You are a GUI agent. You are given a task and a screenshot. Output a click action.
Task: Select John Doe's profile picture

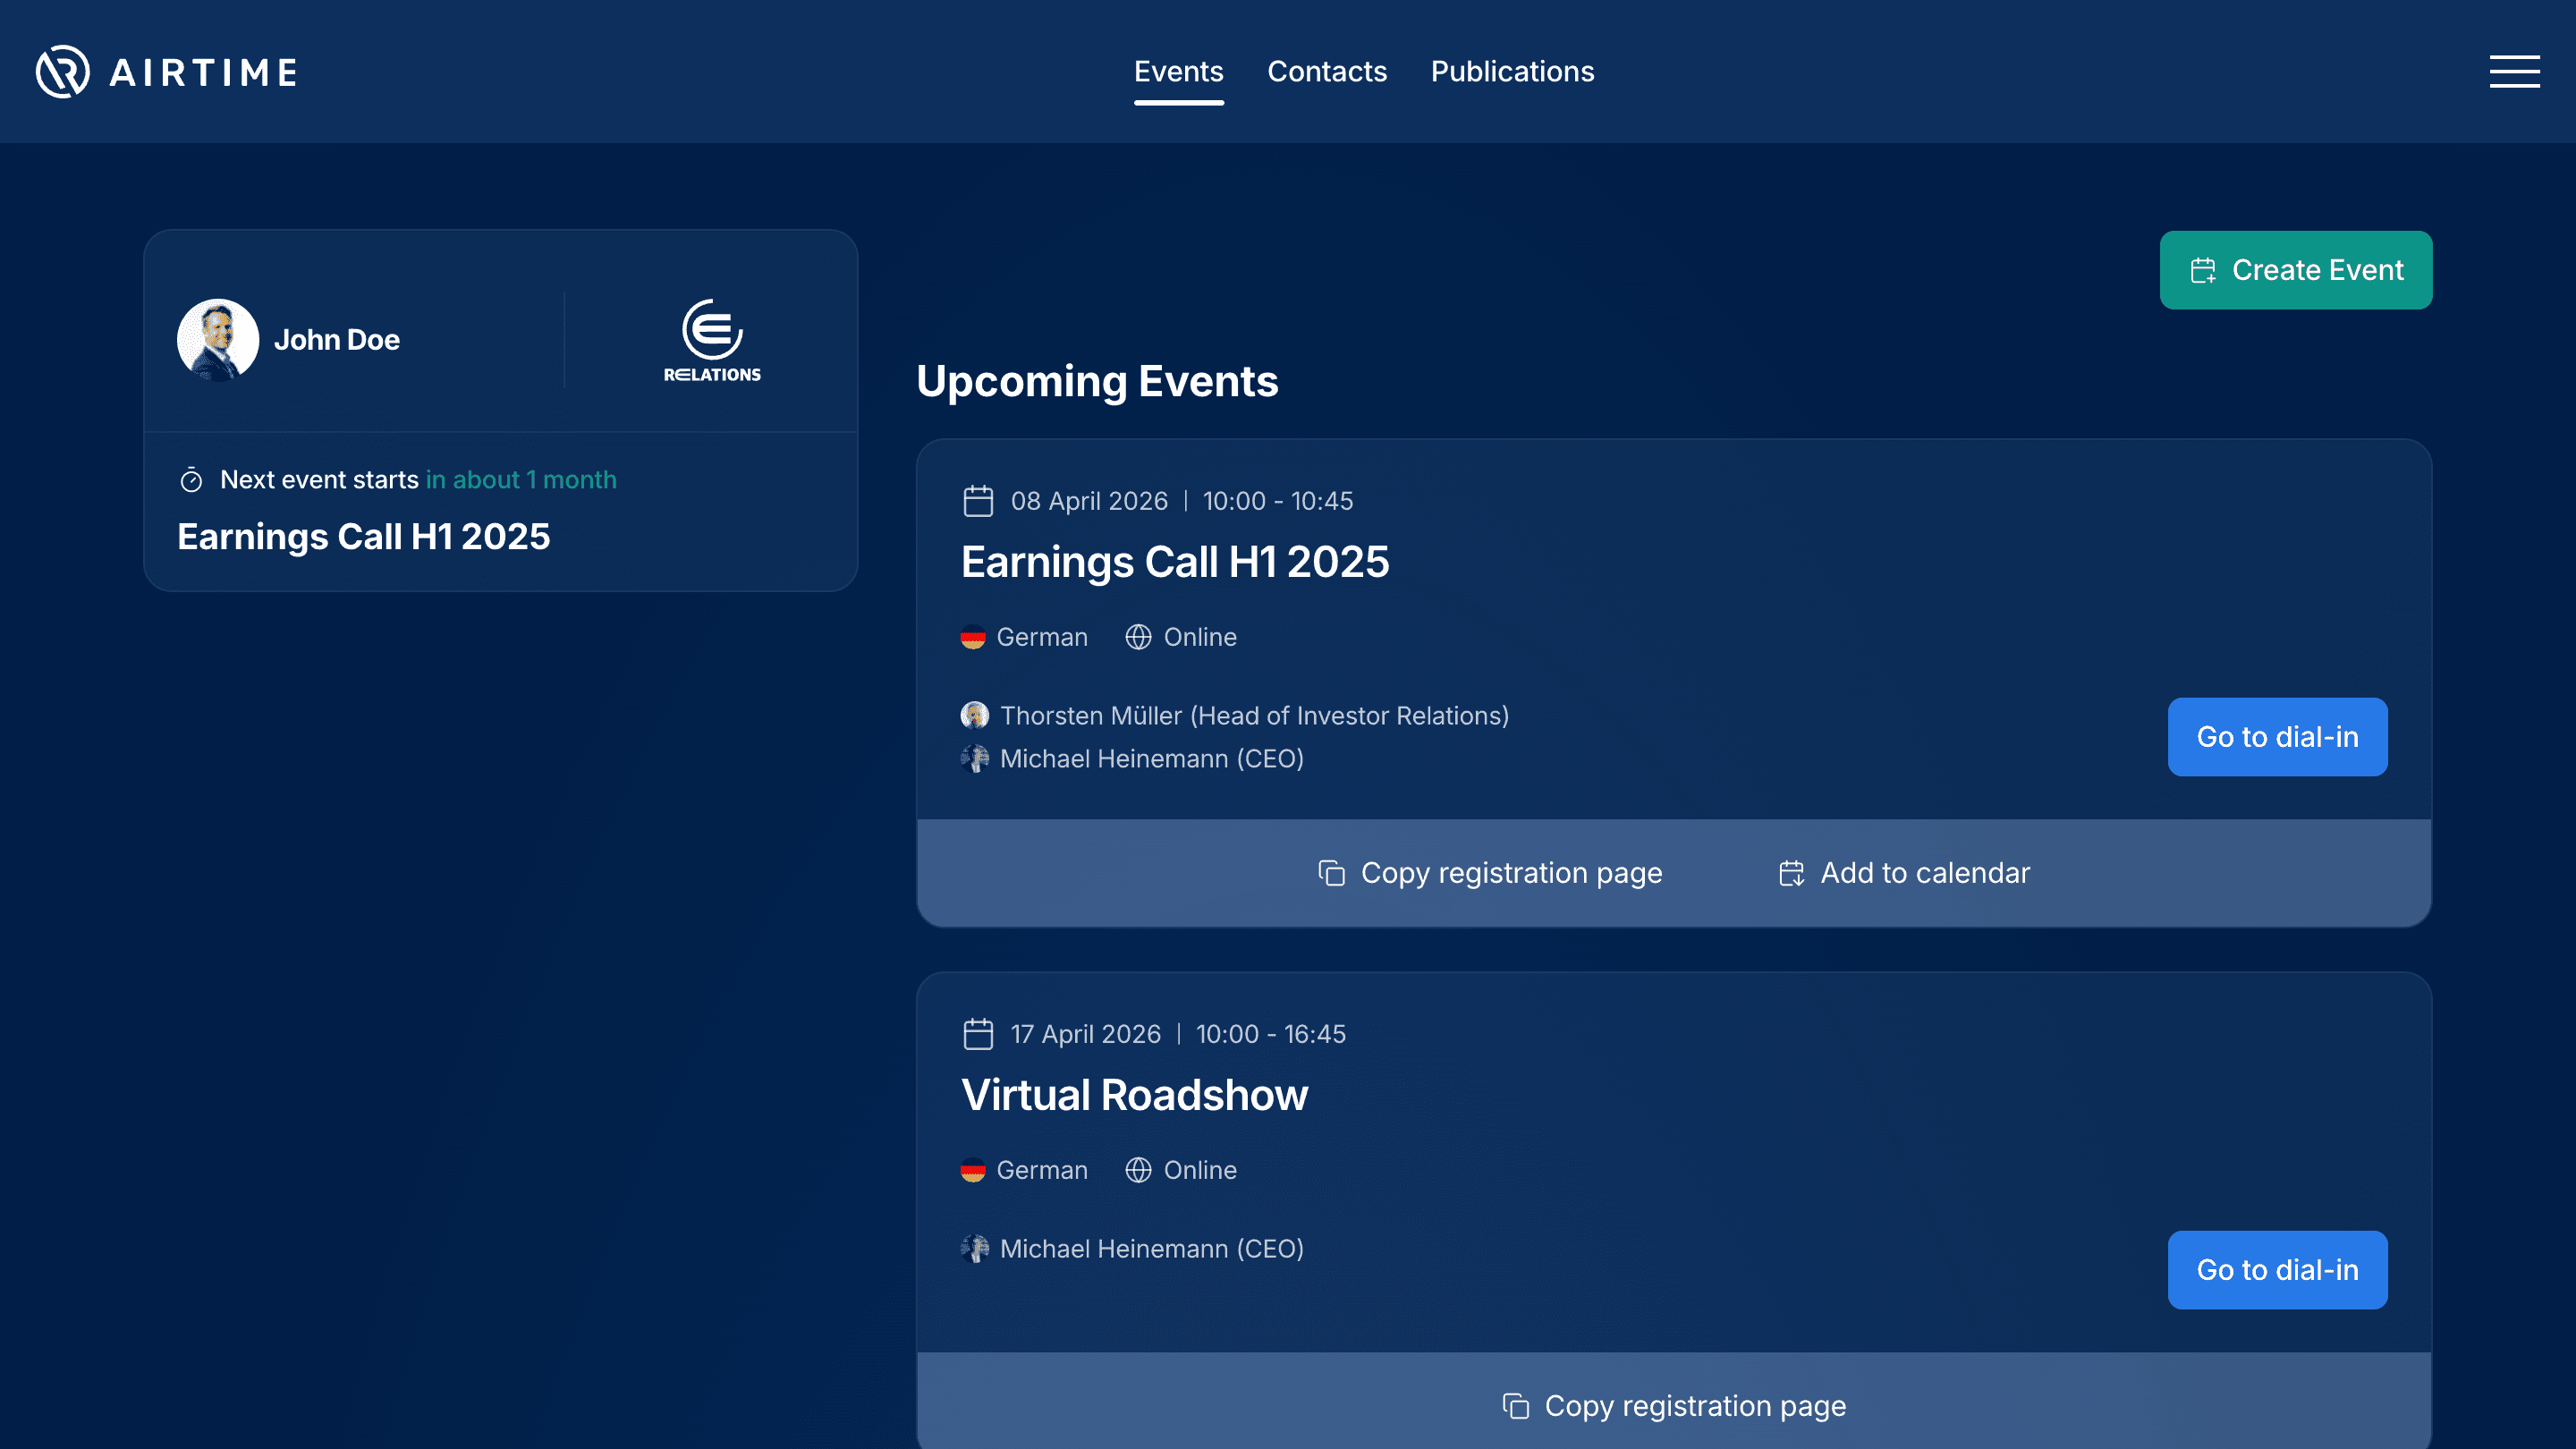pyautogui.click(x=218, y=339)
